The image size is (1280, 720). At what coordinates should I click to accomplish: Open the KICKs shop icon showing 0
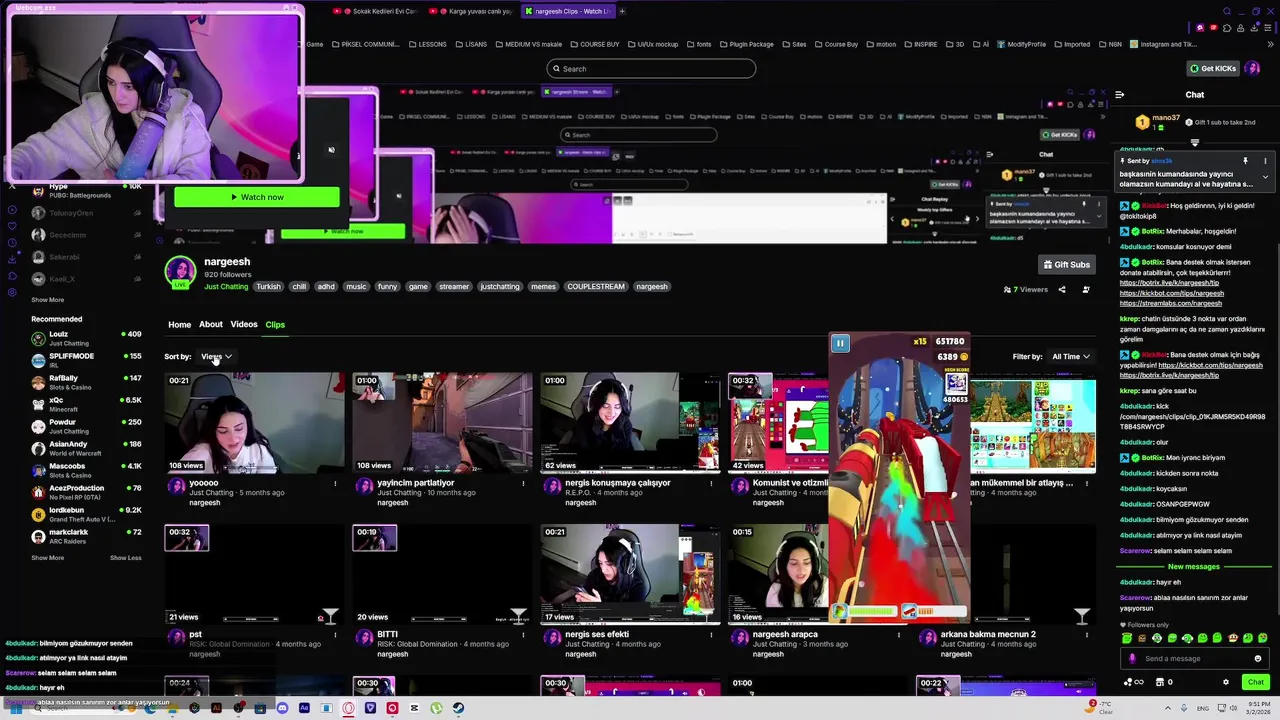point(1163,682)
